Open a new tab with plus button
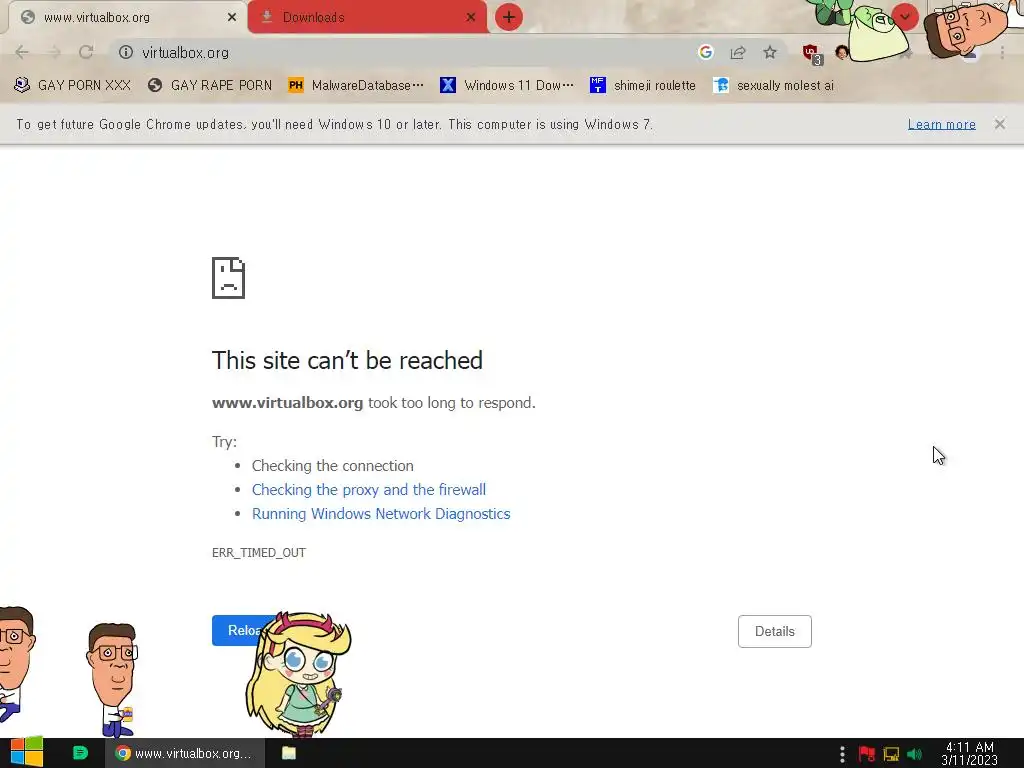1024x768 pixels. point(509,17)
